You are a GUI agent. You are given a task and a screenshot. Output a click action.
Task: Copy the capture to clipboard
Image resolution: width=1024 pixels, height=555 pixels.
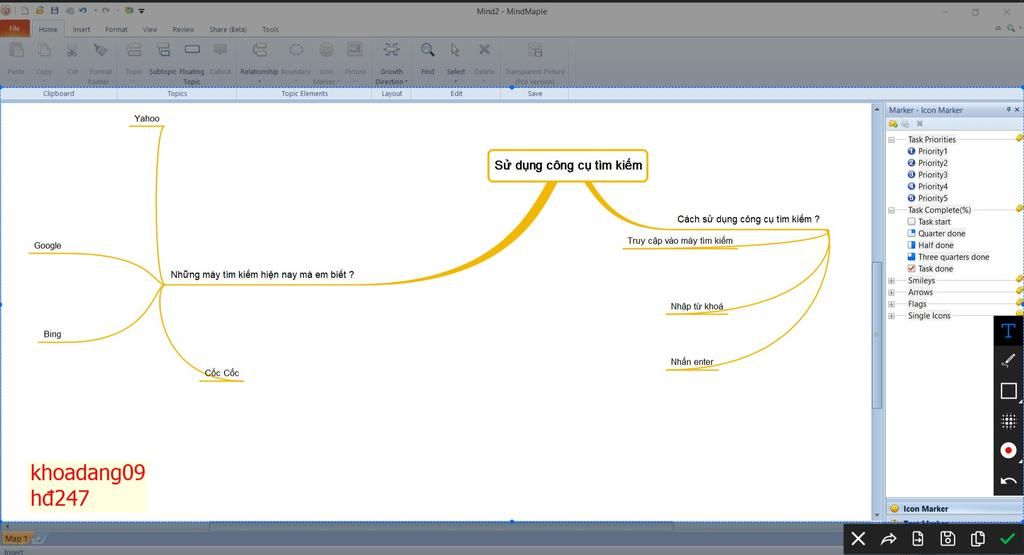point(978,539)
